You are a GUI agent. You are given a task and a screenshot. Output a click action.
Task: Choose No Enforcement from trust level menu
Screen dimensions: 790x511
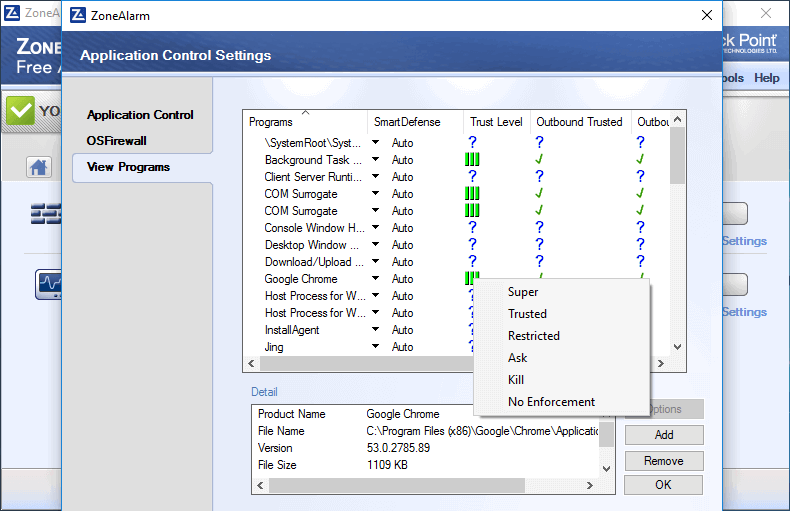[x=562, y=402]
